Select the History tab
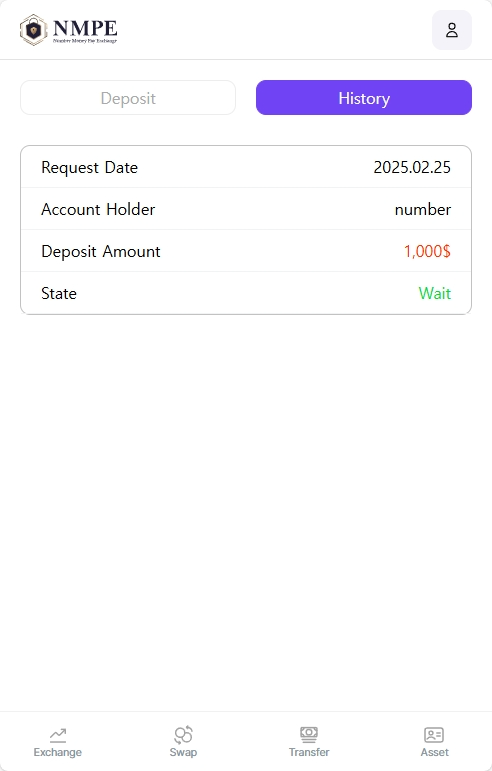This screenshot has width=492, height=771. (x=364, y=98)
